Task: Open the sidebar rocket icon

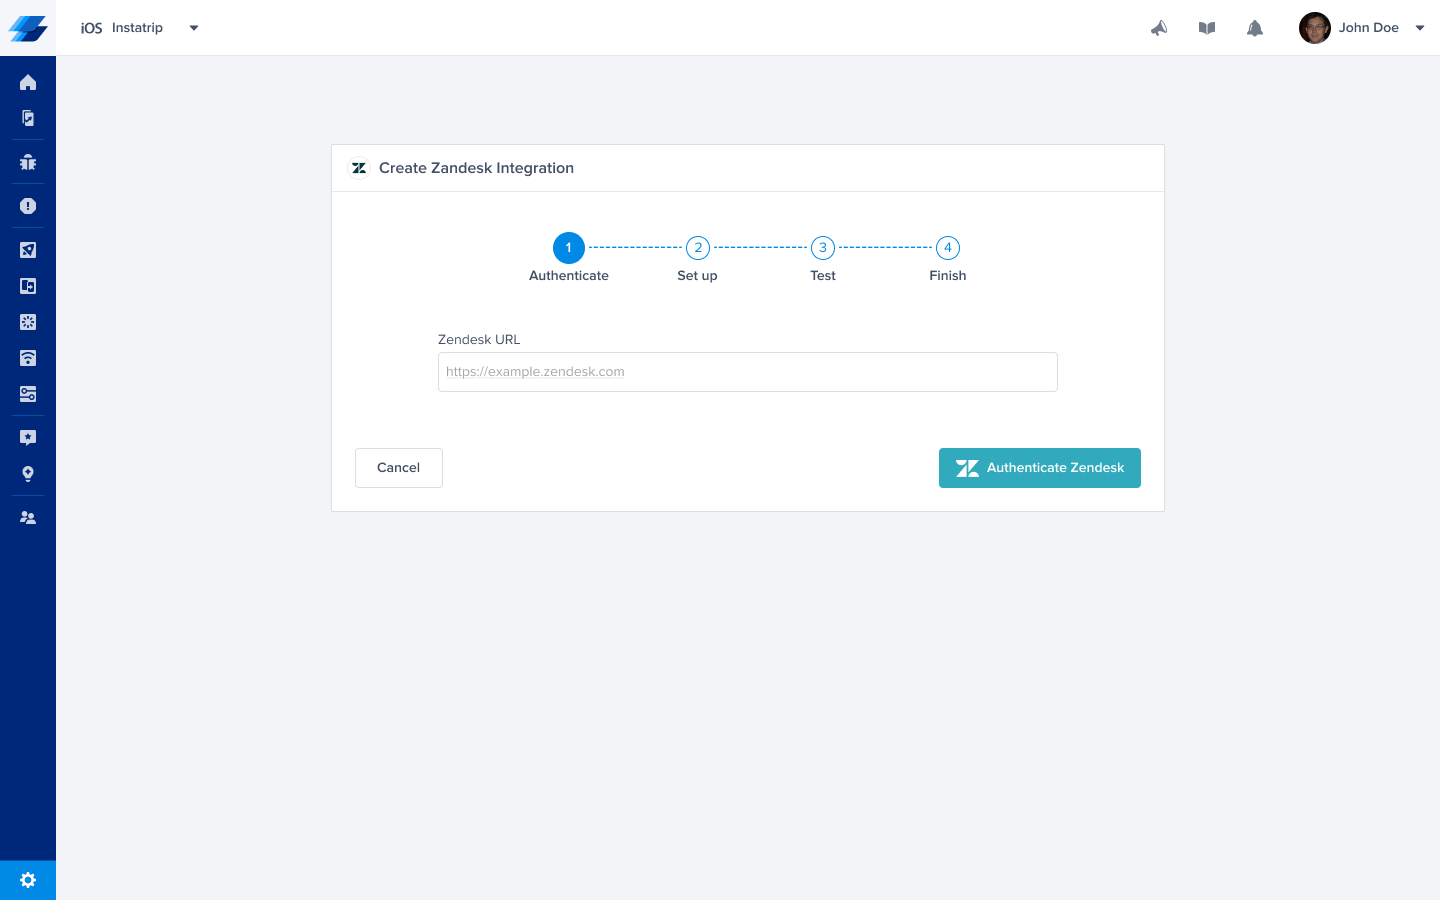Action: click(28, 250)
